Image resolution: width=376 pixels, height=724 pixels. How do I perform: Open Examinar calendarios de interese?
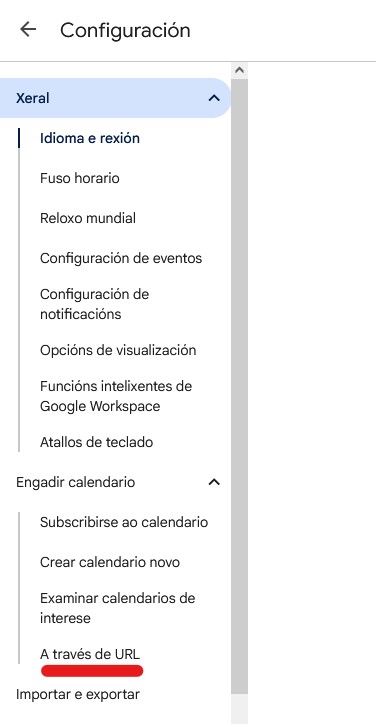click(117, 608)
